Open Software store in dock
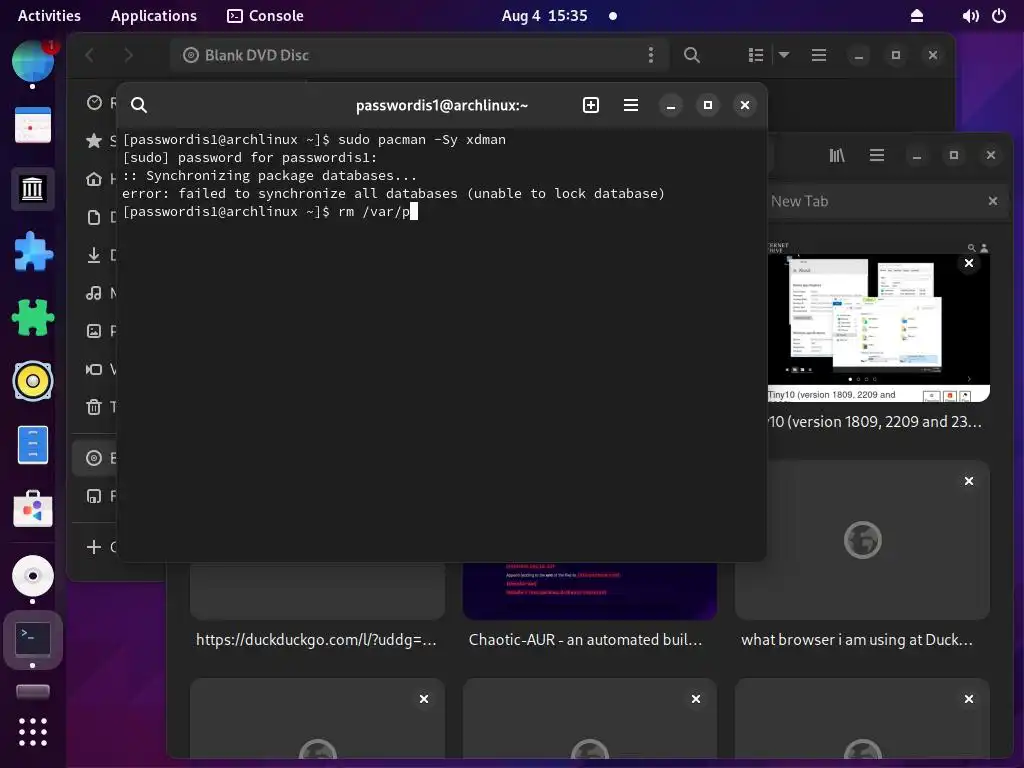The height and width of the screenshot is (768, 1024). [33, 509]
